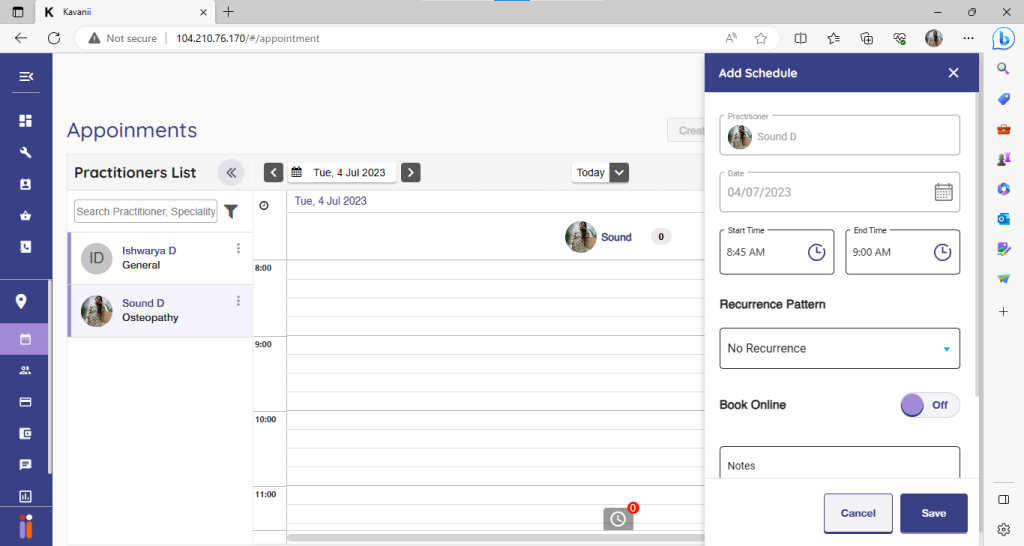
Task: Click the calendar icon in Date field
Action: point(943,192)
